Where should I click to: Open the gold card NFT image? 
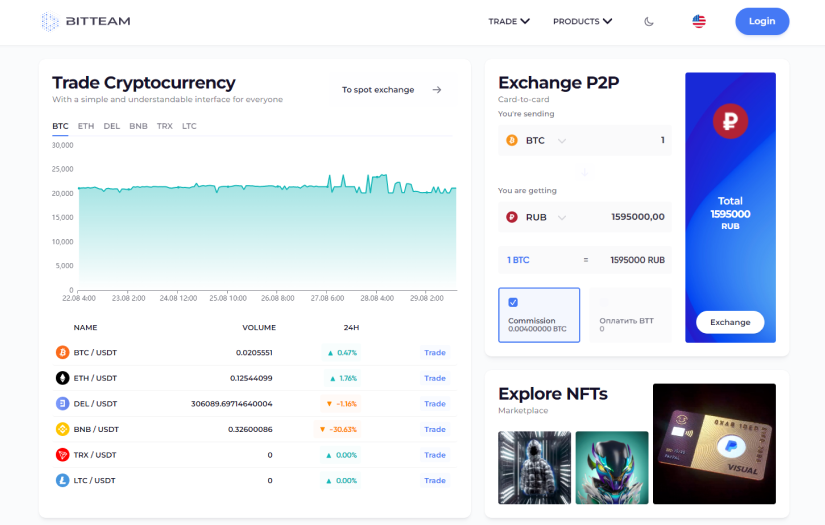[715, 443]
